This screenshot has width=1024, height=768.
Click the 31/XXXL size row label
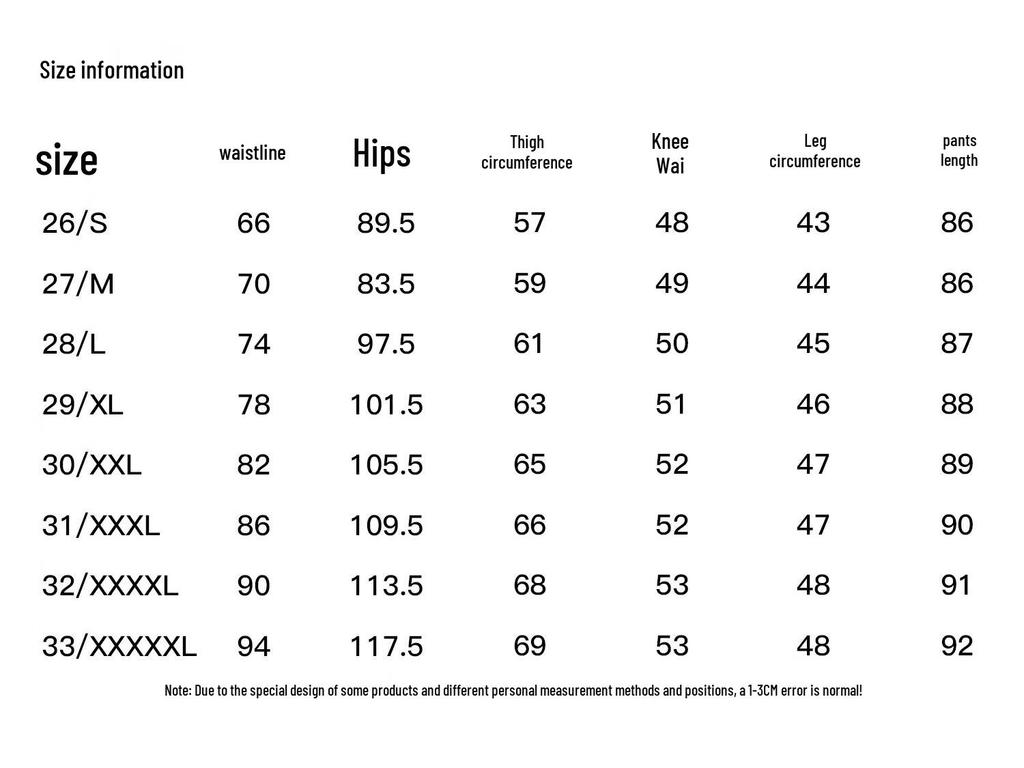[101, 525]
